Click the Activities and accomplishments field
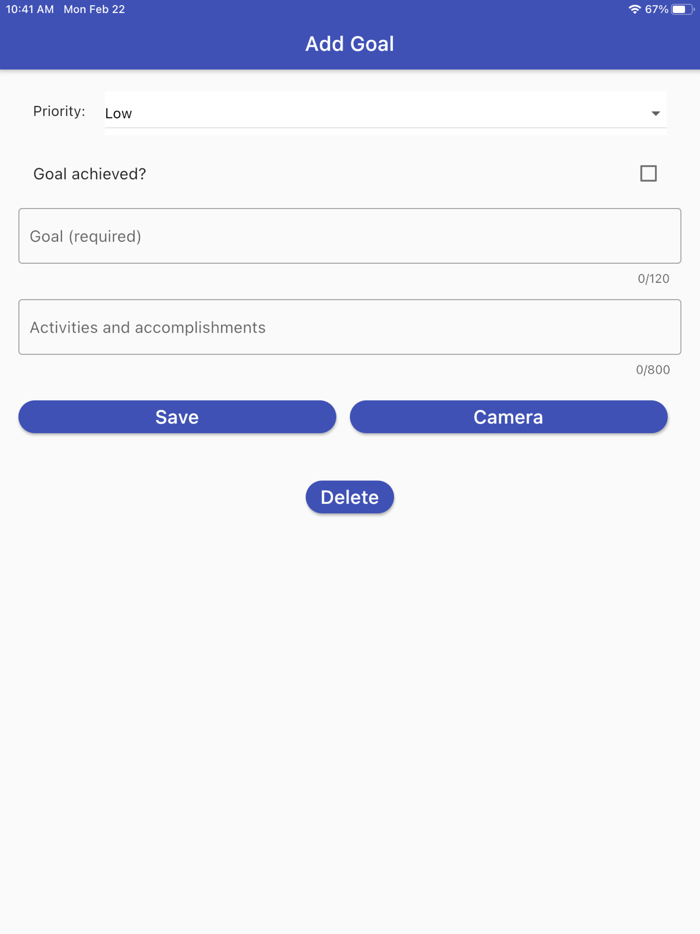This screenshot has height=934, width=700. tap(349, 326)
